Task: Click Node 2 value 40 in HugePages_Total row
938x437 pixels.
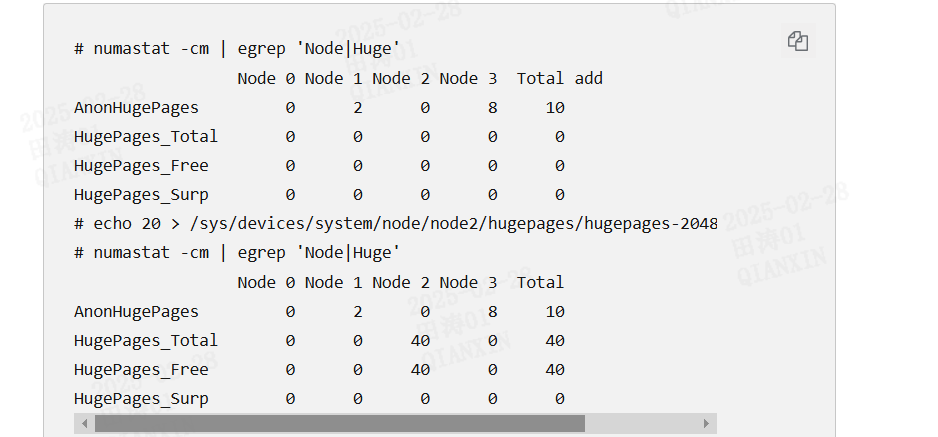Action: point(420,340)
